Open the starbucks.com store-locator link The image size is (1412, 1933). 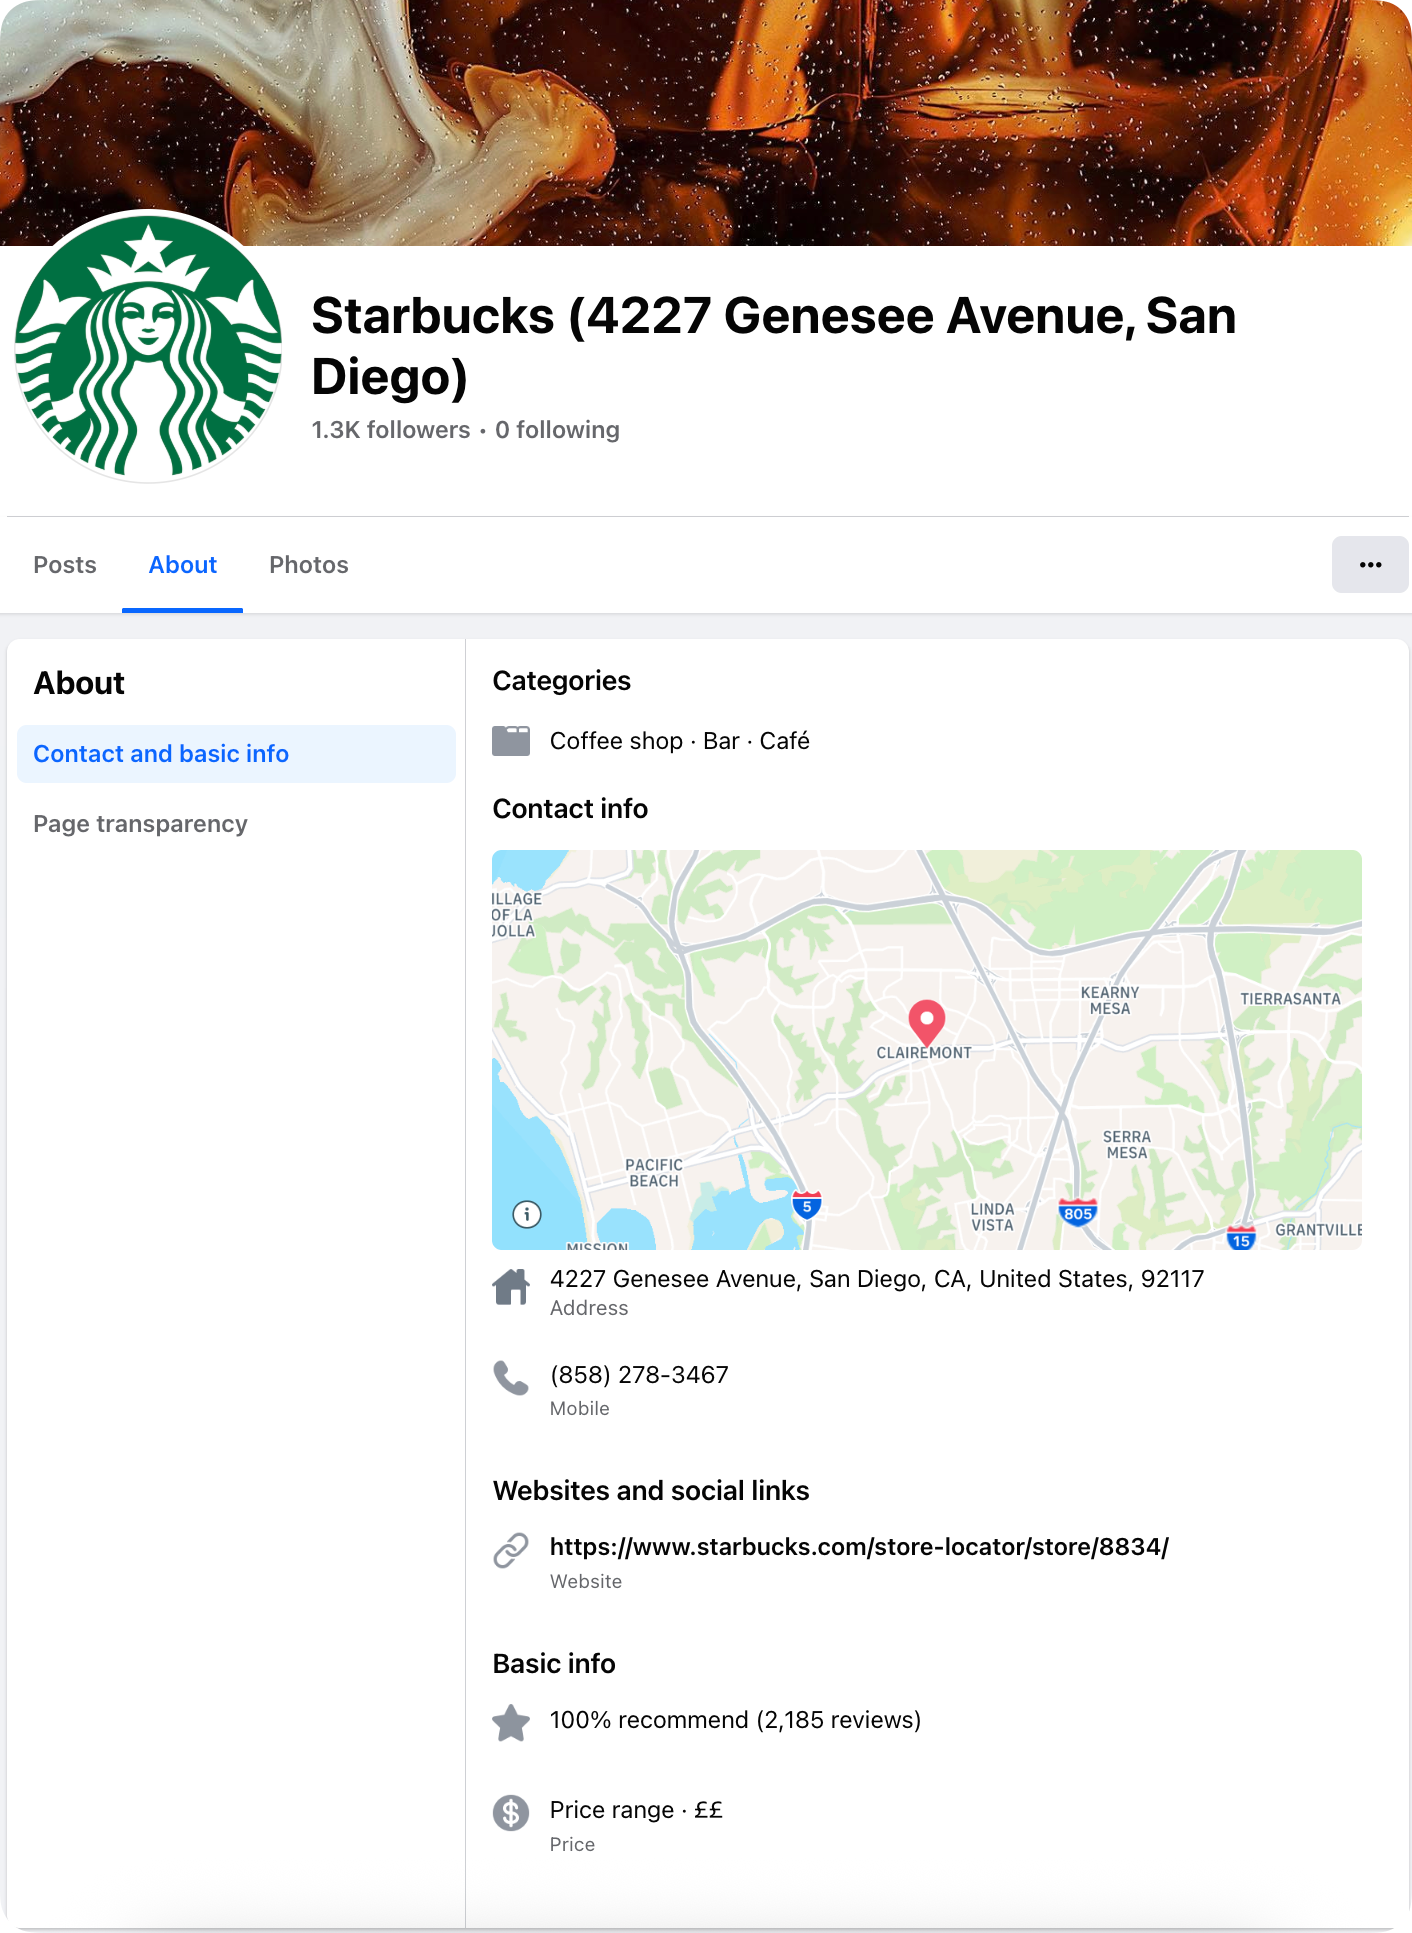click(x=859, y=1547)
